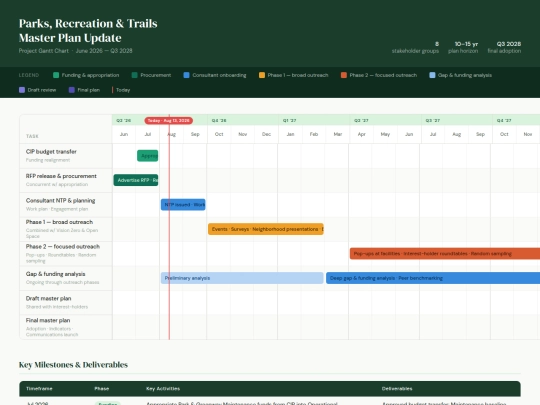Screen dimensions: 540x405
Task: Click the Phase 2 focused outreach legend swatch
Action: point(344,75)
